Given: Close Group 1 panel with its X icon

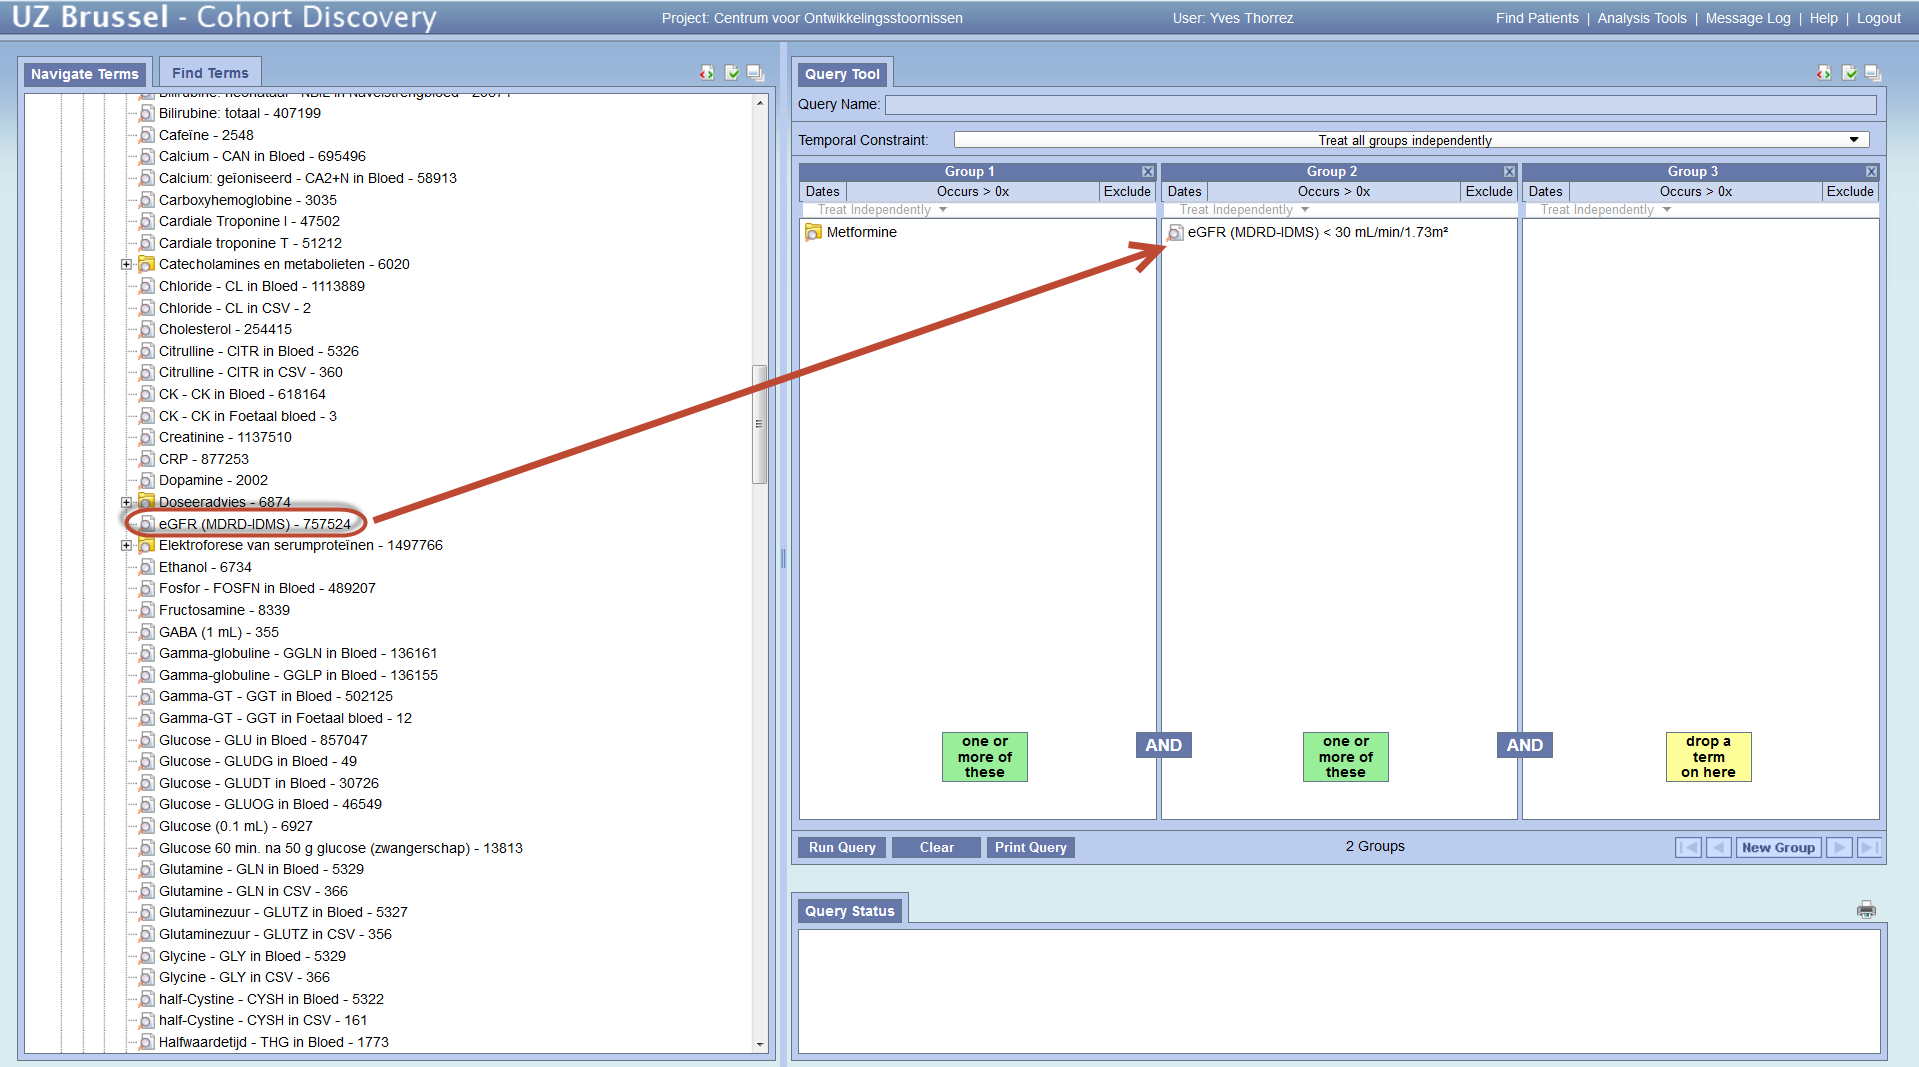Looking at the screenshot, I should 1148,172.
